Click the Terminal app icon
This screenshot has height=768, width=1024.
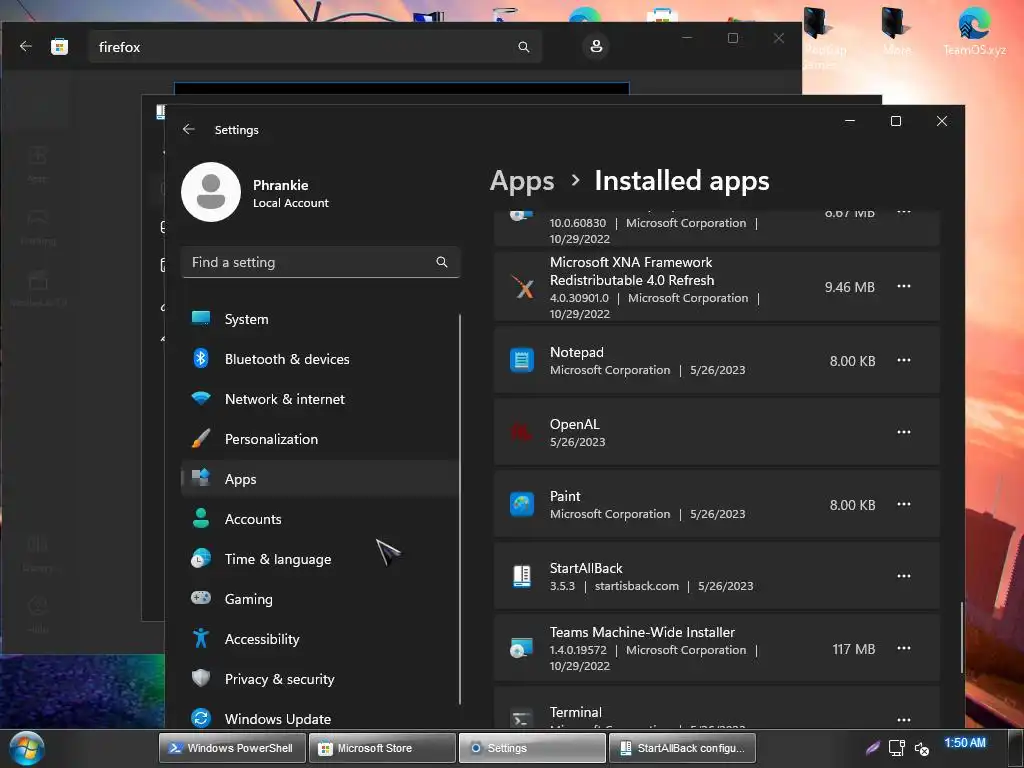tap(521, 719)
